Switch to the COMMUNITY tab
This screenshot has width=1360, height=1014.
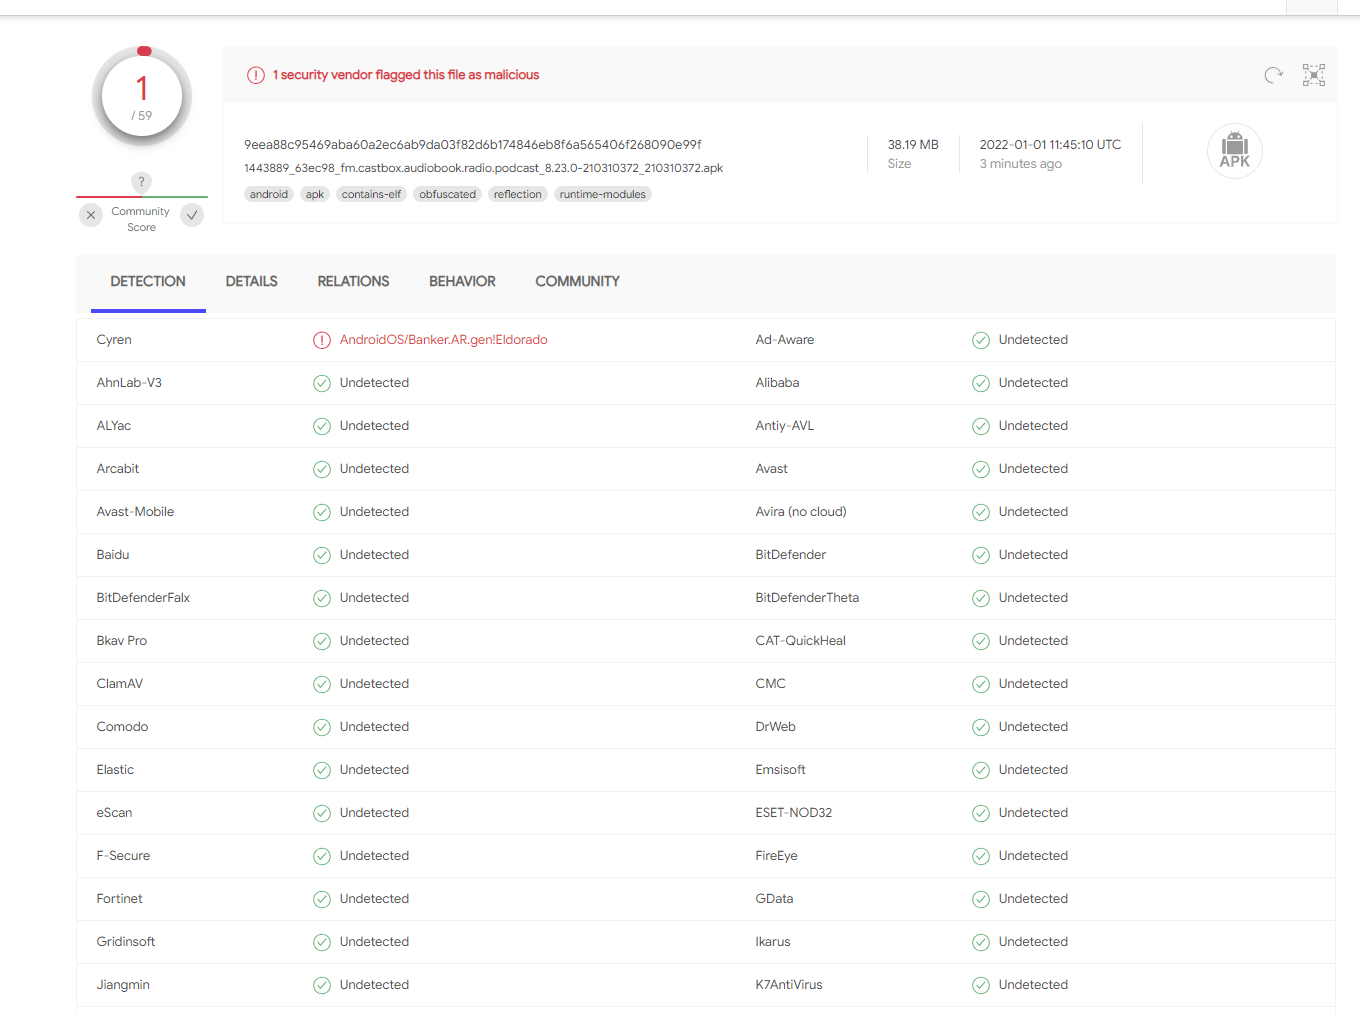(577, 281)
